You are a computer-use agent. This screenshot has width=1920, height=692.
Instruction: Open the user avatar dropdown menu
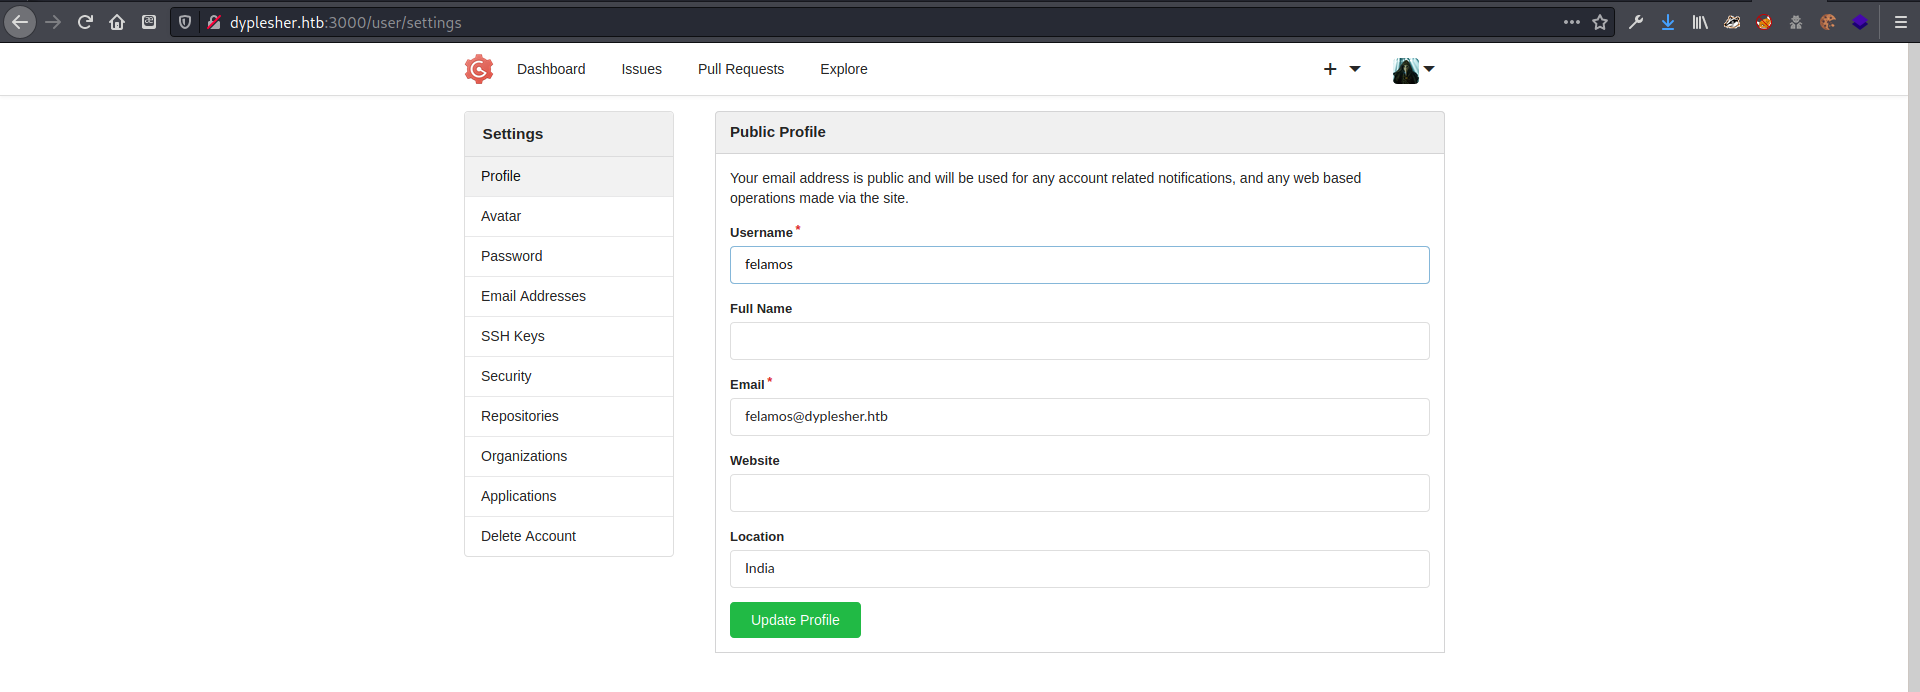1413,70
